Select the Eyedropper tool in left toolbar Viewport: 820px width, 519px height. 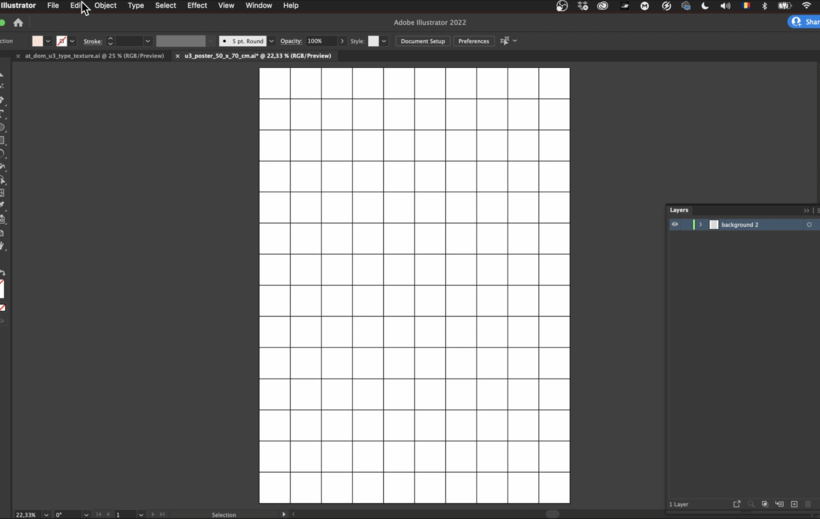[x=2, y=206]
